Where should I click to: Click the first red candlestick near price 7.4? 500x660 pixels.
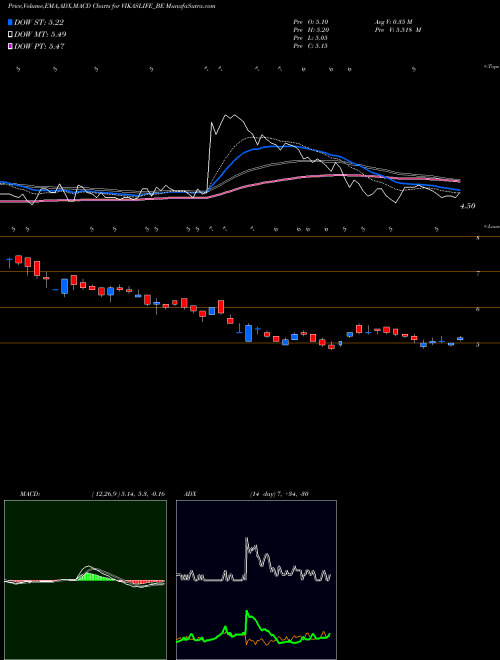(x=18, y=259)
